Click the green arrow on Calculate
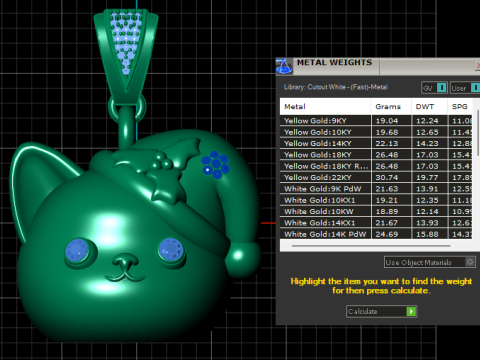 pos(411,311)
